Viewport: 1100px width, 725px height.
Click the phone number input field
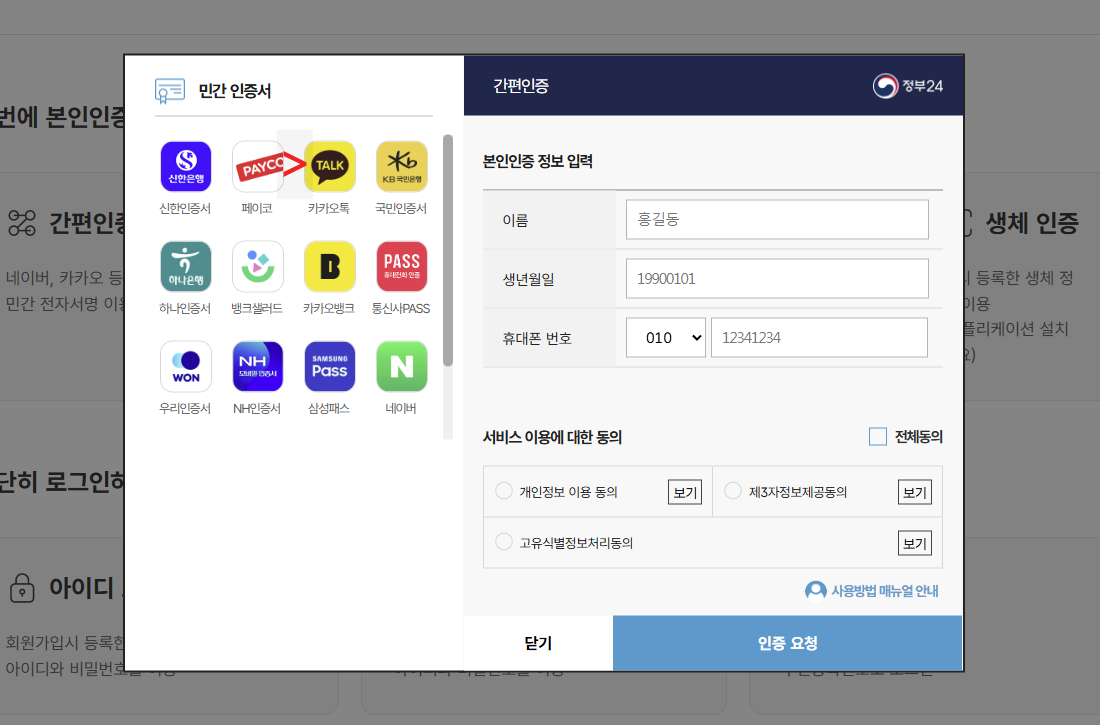(x=819, y=338)
